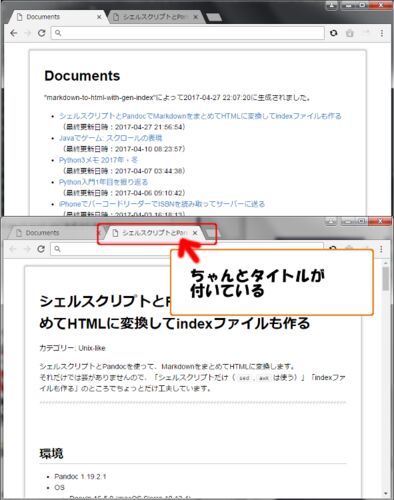This screenshot has height=500, width=394.
Task: Open the Python3メモ 2017年・冬 link
Action: click(98, 160)
